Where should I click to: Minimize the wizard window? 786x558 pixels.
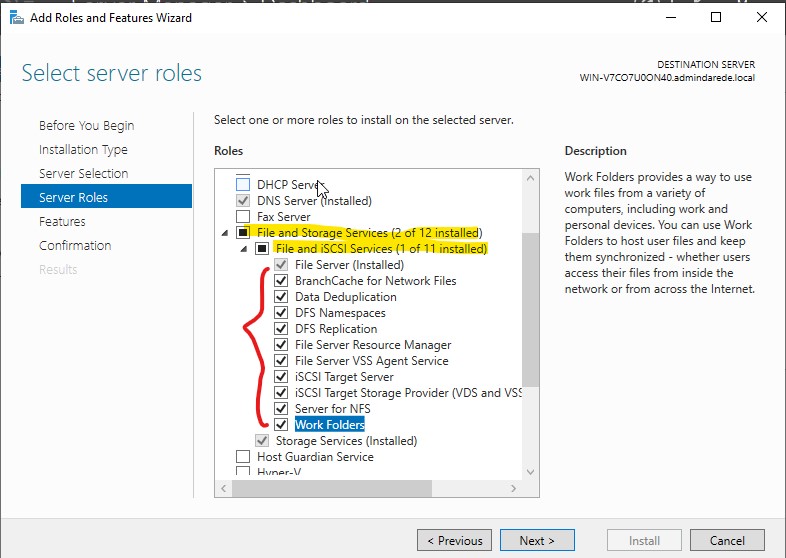[x=671, y=18]
